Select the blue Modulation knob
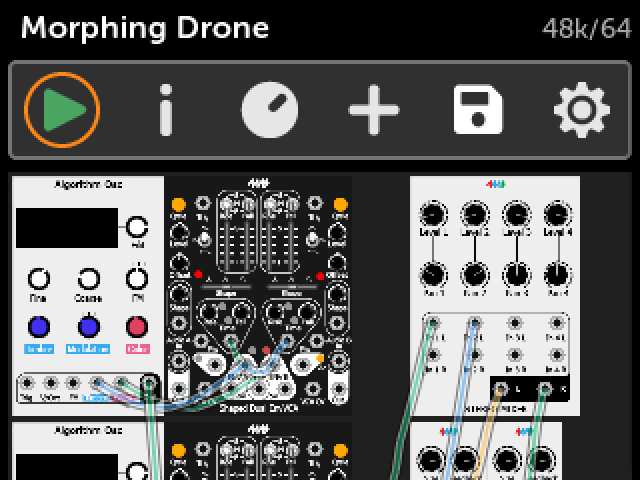Viewport: 640px width, 480px height. tap(89, 327)
